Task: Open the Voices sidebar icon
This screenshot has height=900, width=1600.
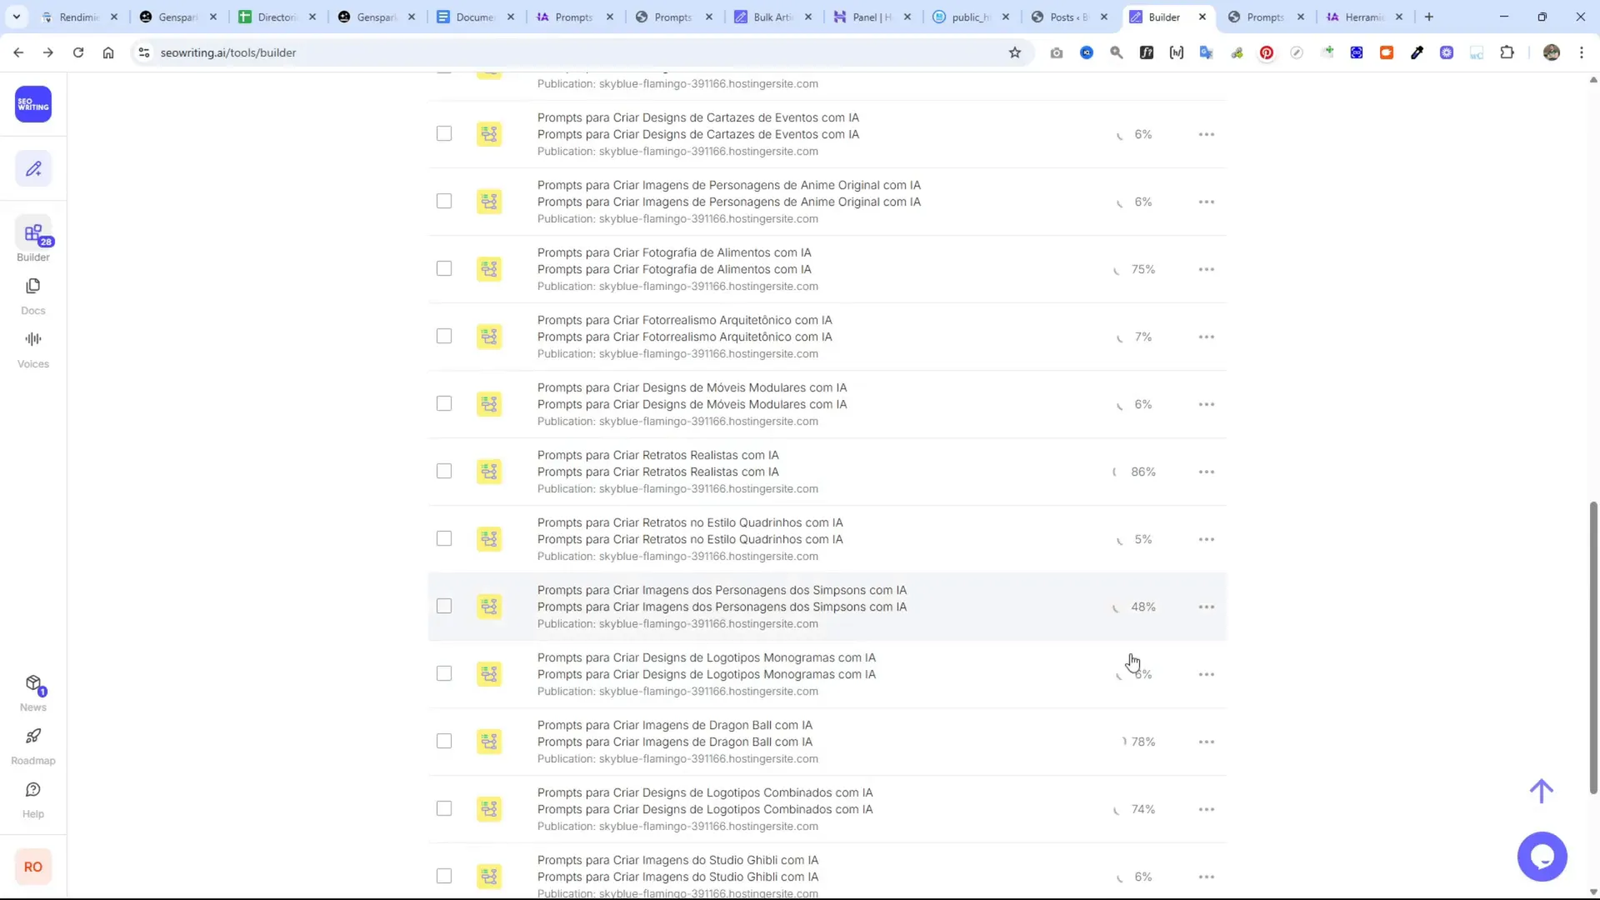Action: click(33, 340)
